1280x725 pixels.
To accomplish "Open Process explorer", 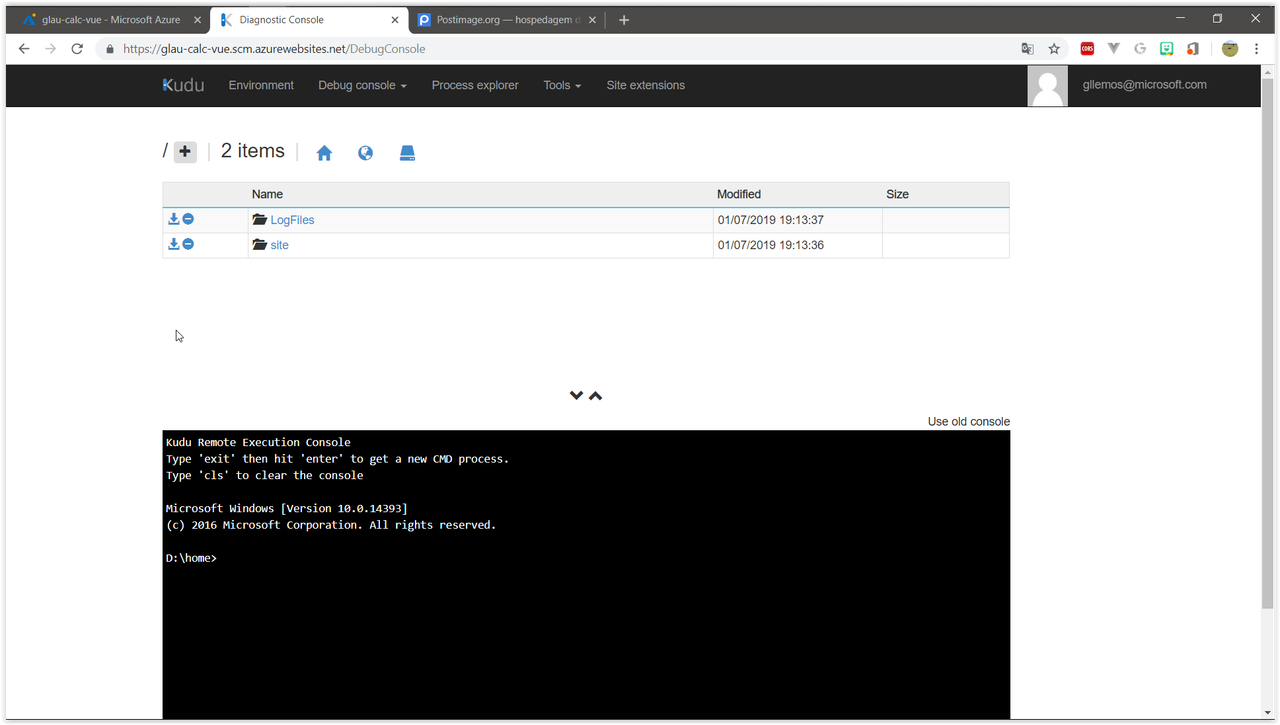I will [475, 85].
